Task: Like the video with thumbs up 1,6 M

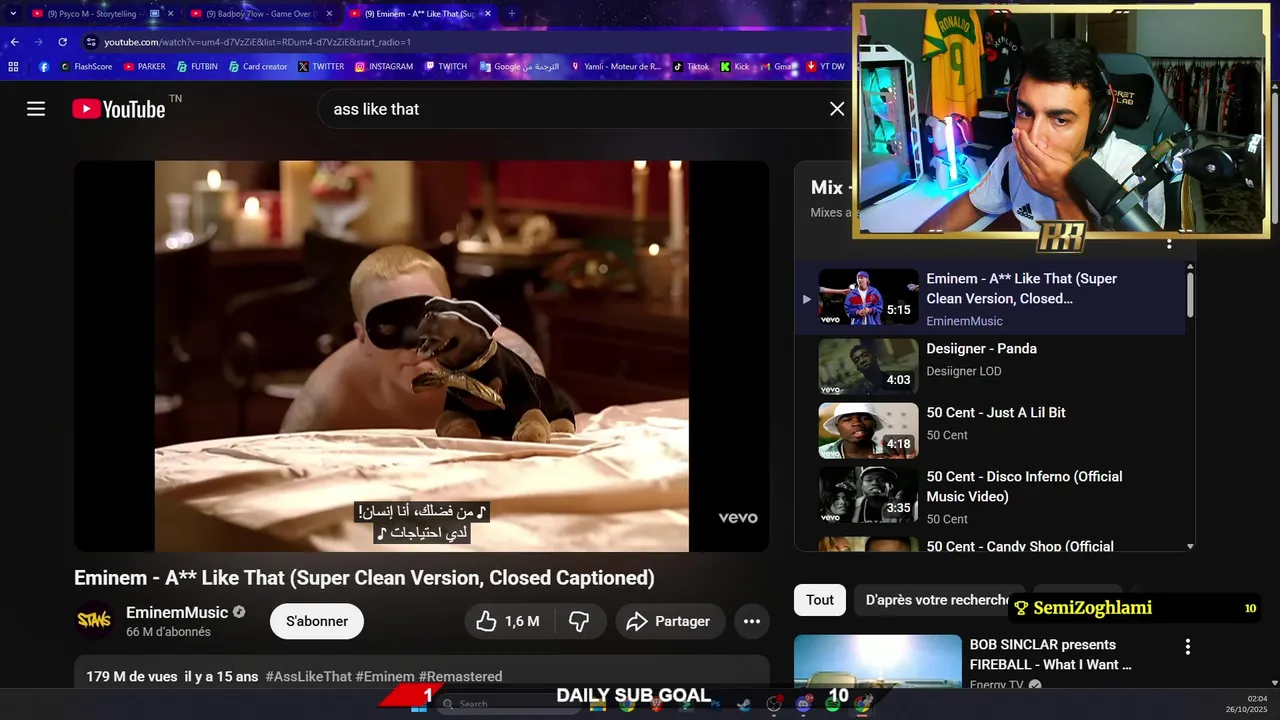Action: point(508,621)
